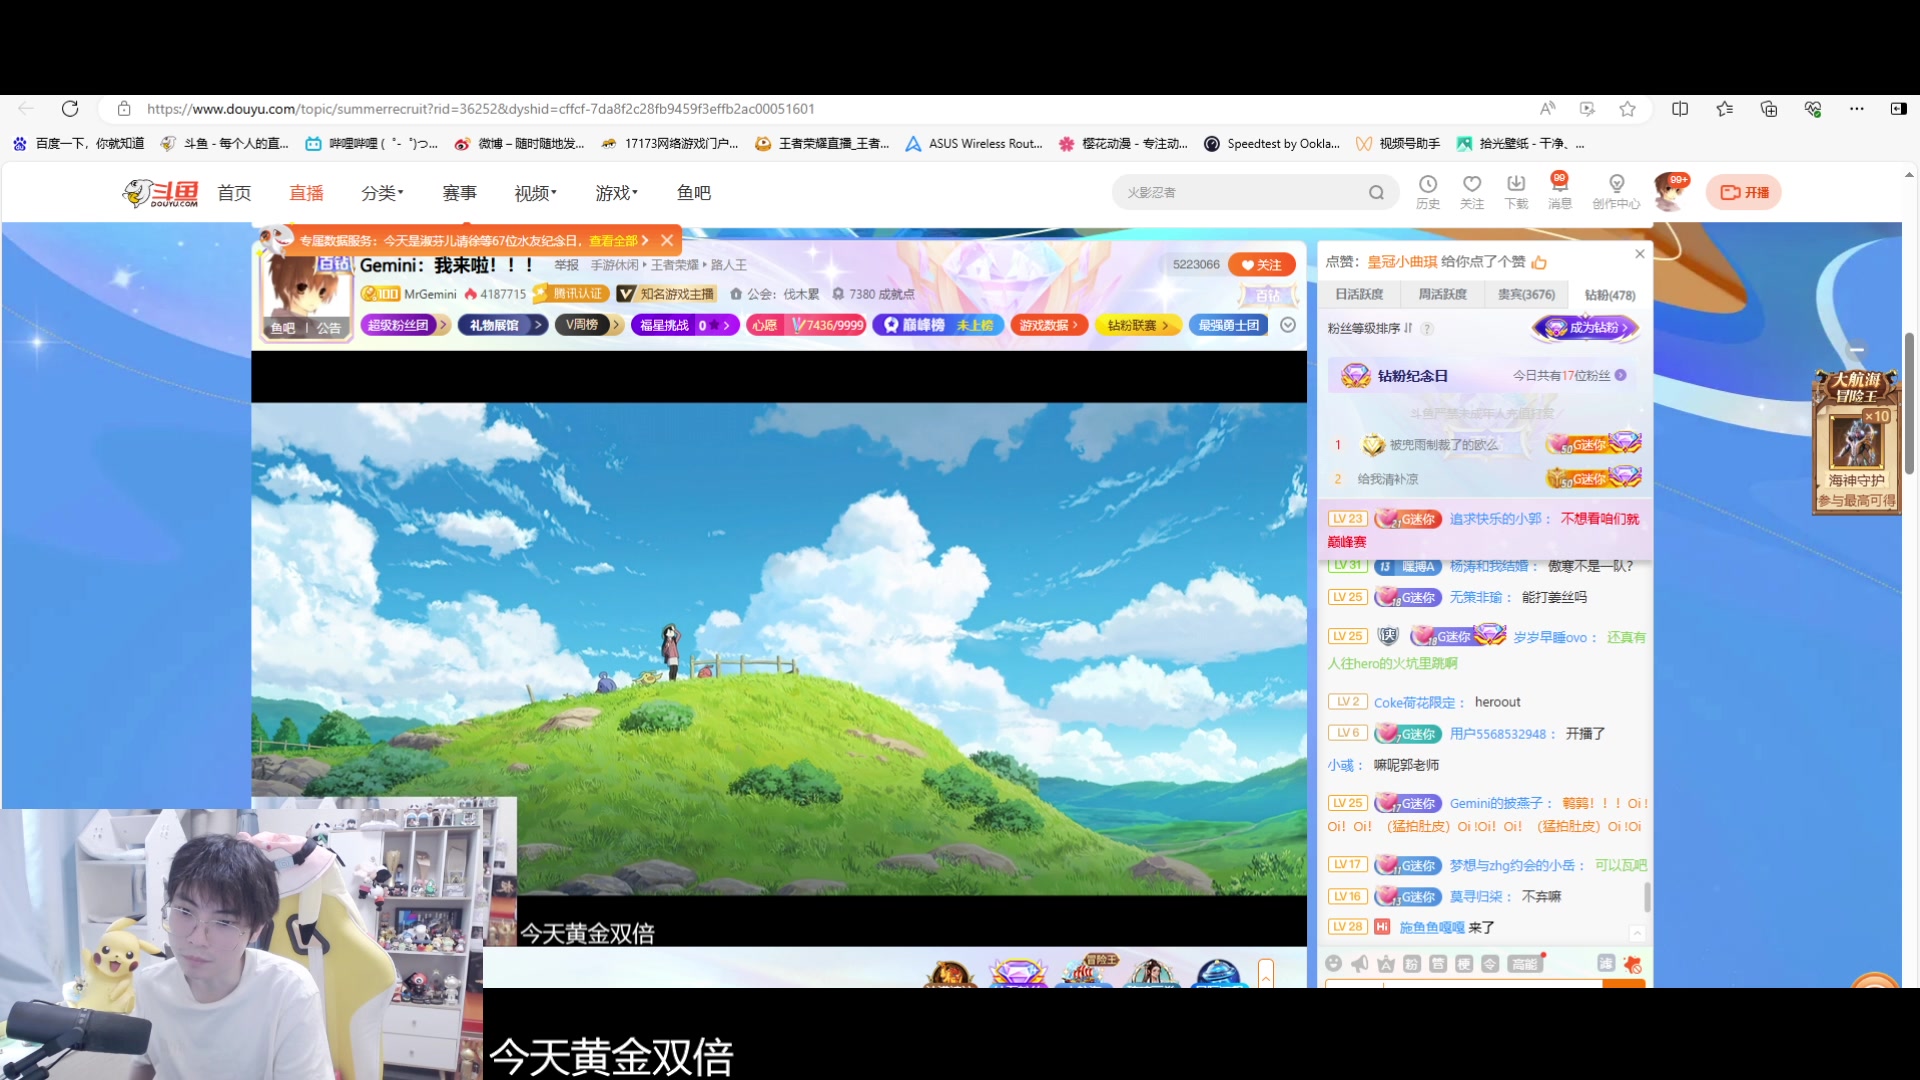The image size is (1920, 1080).
Task: Open browser collections icon
Action: point(1769,108)
